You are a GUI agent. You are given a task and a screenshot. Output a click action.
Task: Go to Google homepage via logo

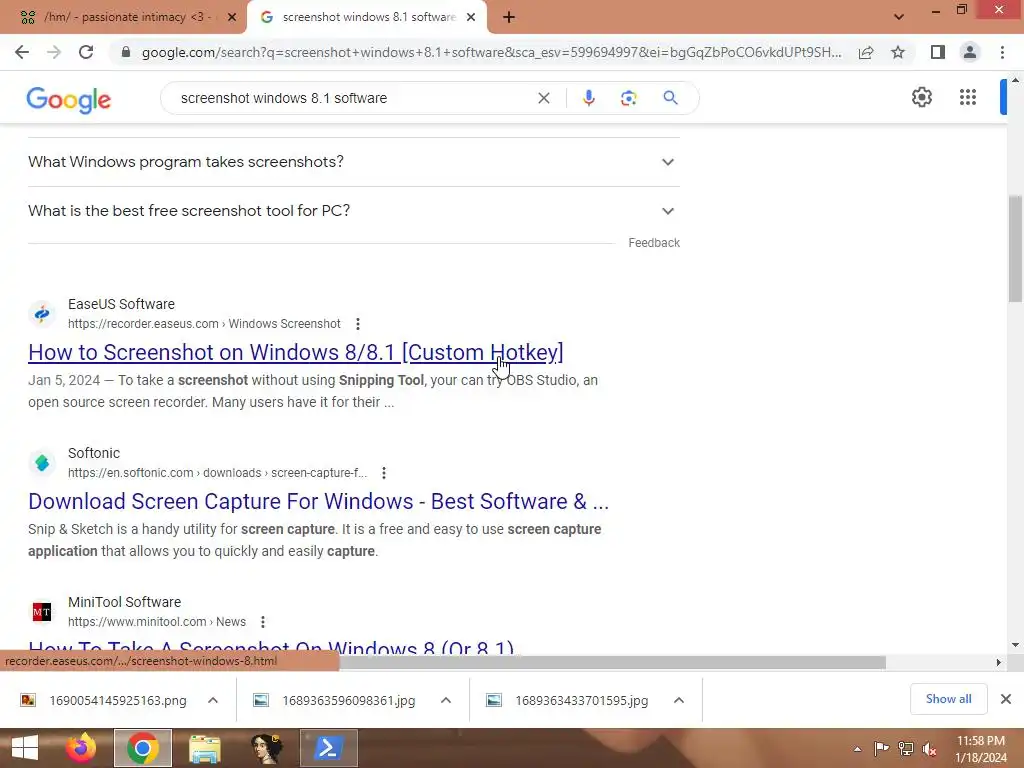coord(69,99)
